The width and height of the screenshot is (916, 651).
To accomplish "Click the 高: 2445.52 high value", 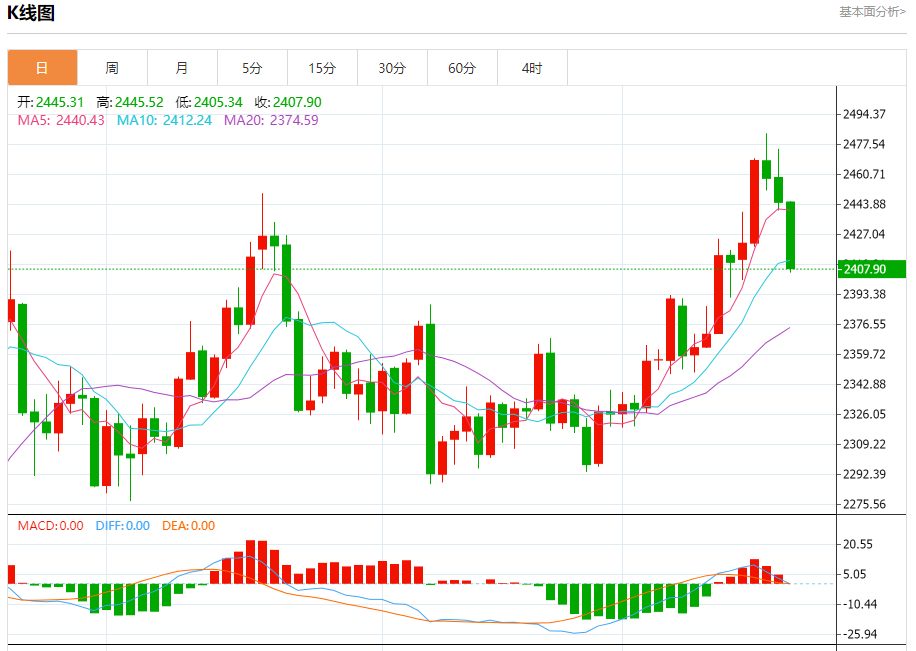I will (x=130, y=102).
